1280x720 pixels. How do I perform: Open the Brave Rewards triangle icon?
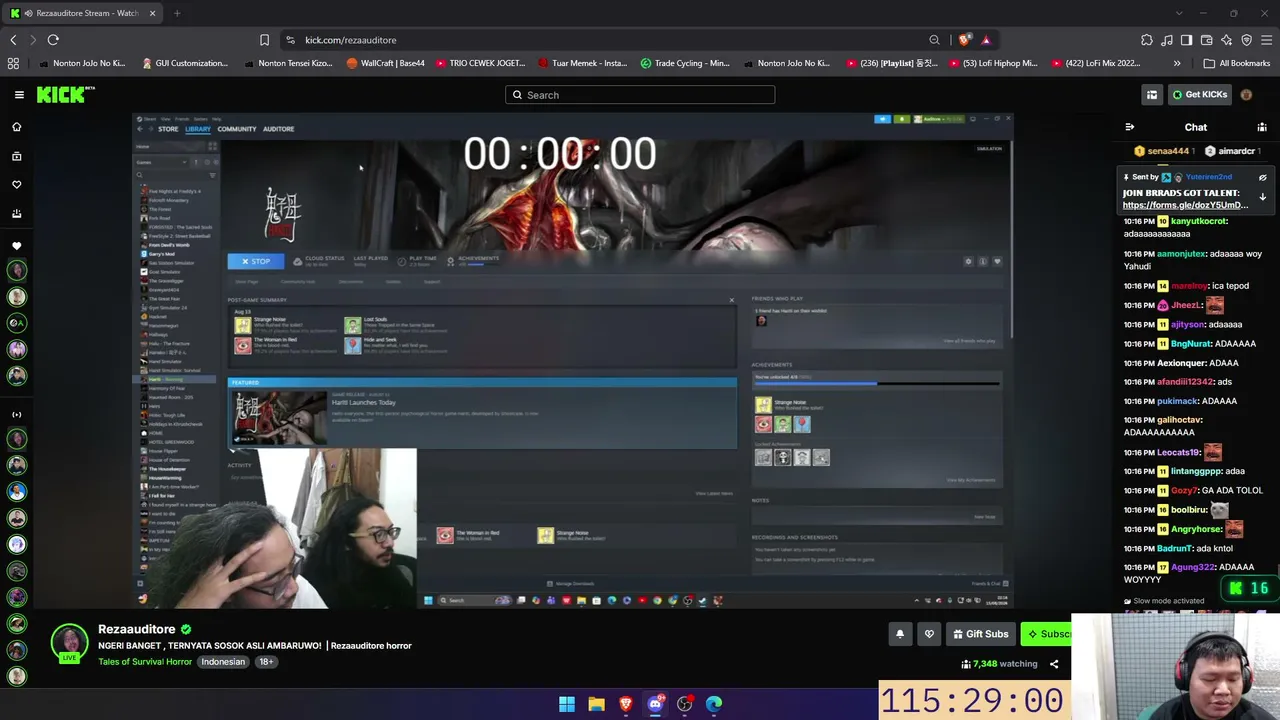pyautogui.click(x=985, y=40)
